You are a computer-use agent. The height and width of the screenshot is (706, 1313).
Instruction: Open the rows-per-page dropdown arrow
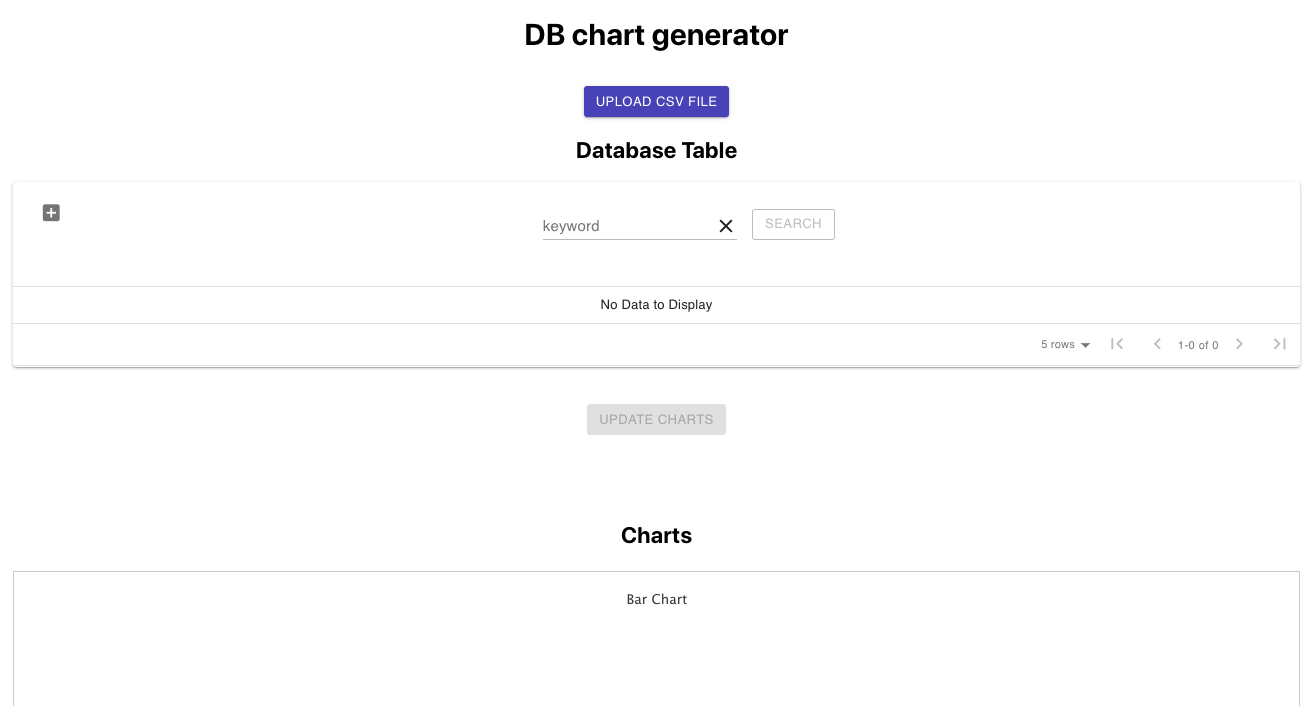tap(1085, 345)
